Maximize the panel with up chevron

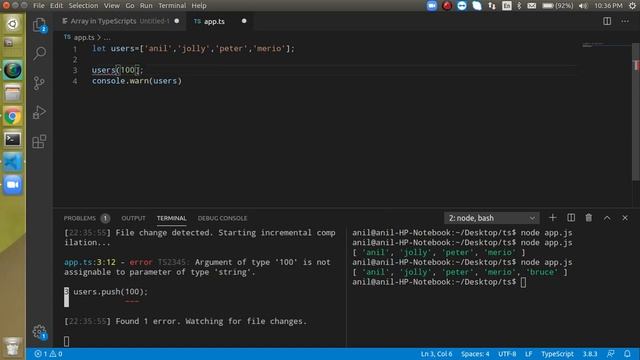tap(607, 218)
